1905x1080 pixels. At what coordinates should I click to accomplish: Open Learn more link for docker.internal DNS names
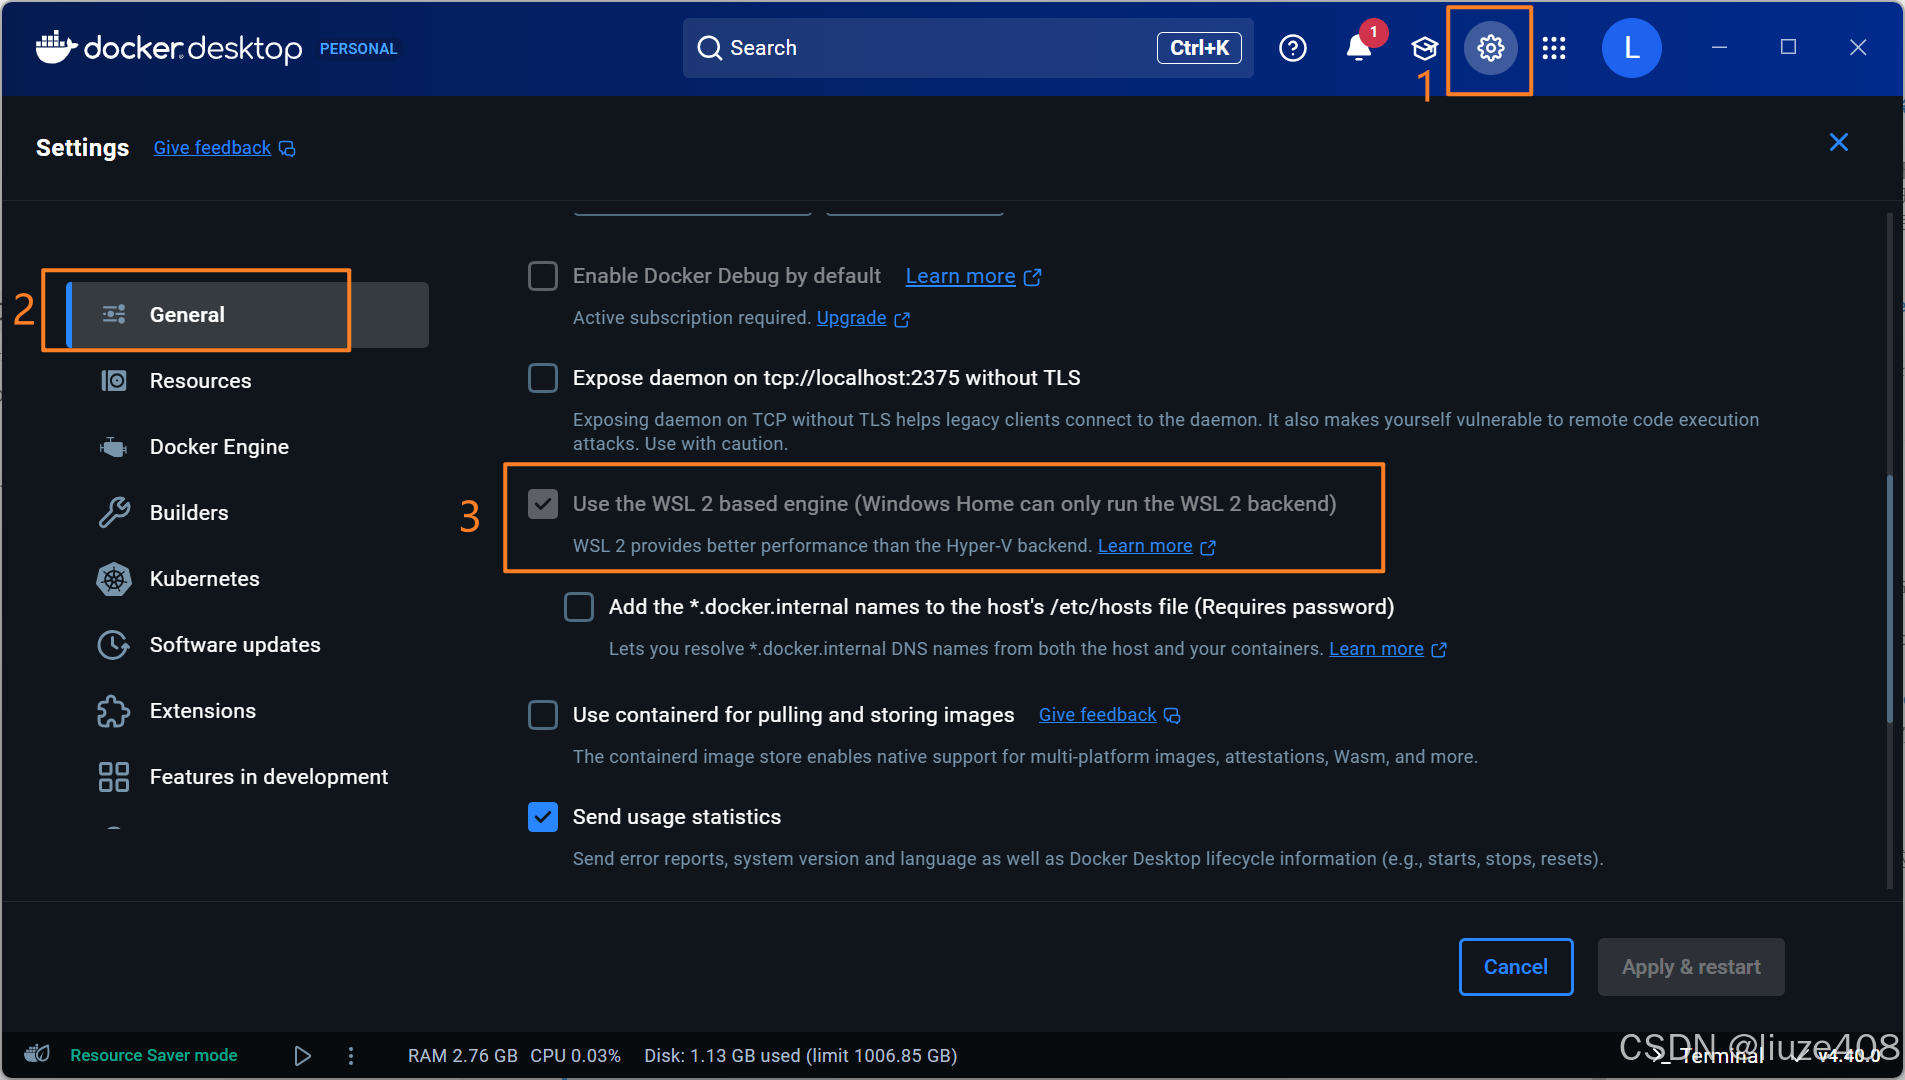1376,649
